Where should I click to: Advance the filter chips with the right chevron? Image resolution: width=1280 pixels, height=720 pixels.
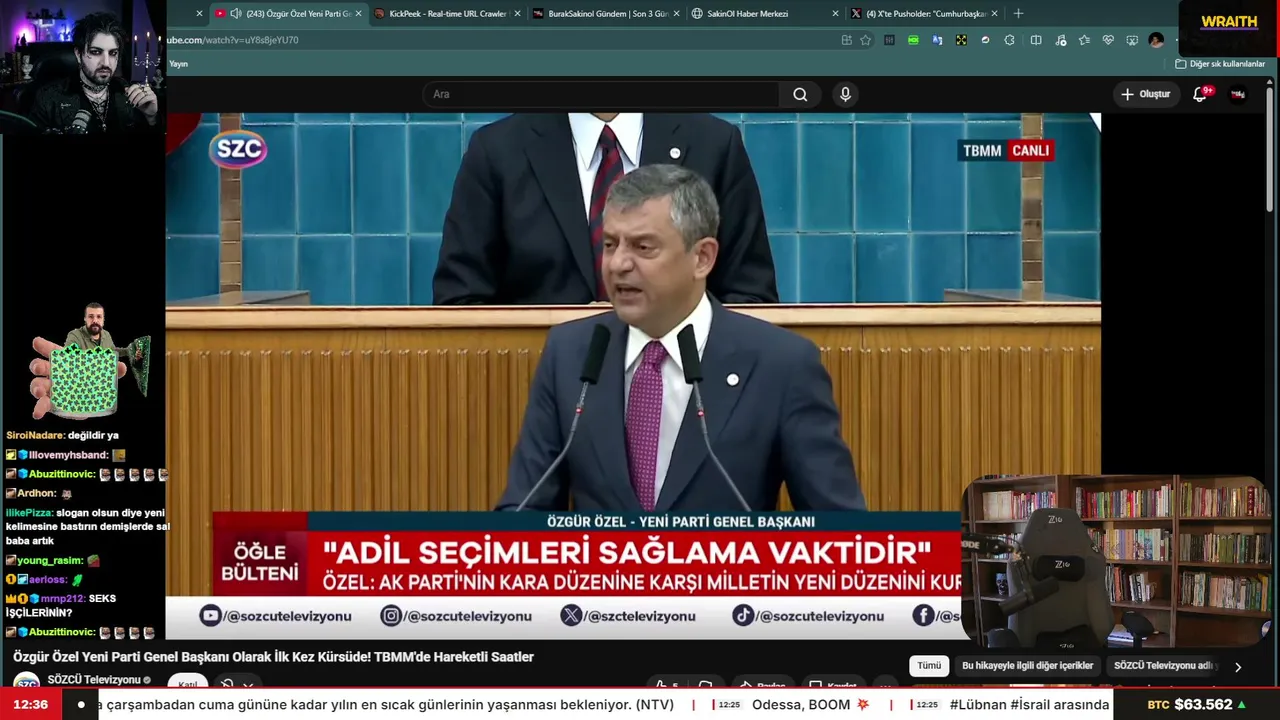tap(1238, 667)
